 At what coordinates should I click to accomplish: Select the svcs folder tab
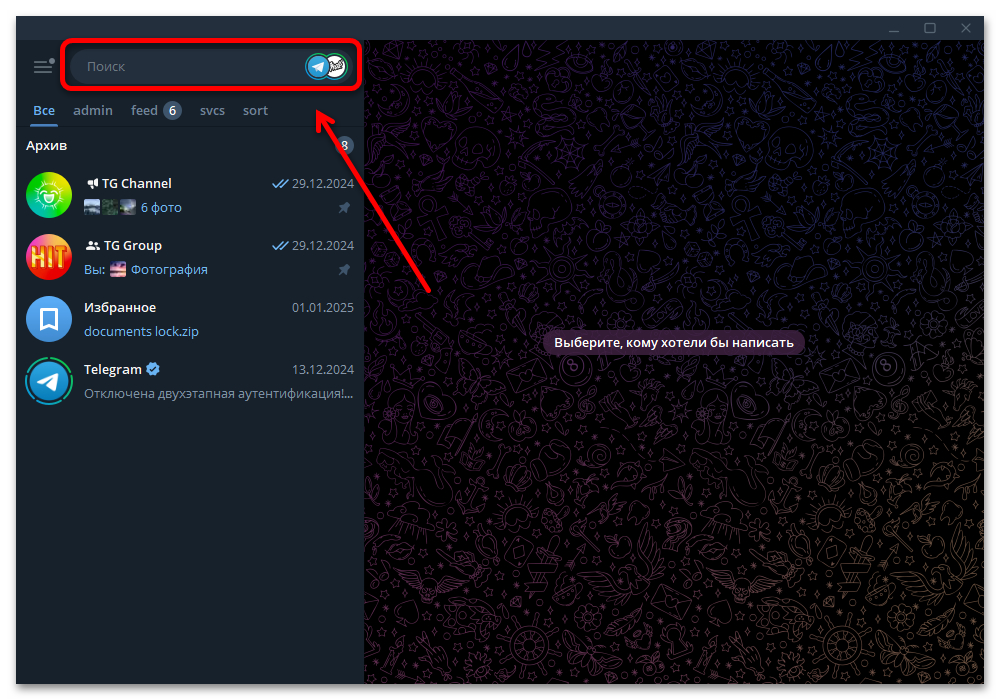coord(212,111)
